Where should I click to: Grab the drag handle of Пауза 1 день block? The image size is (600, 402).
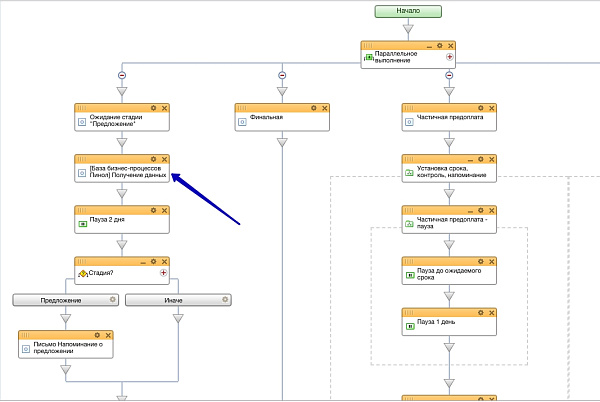tap(409, 313)
